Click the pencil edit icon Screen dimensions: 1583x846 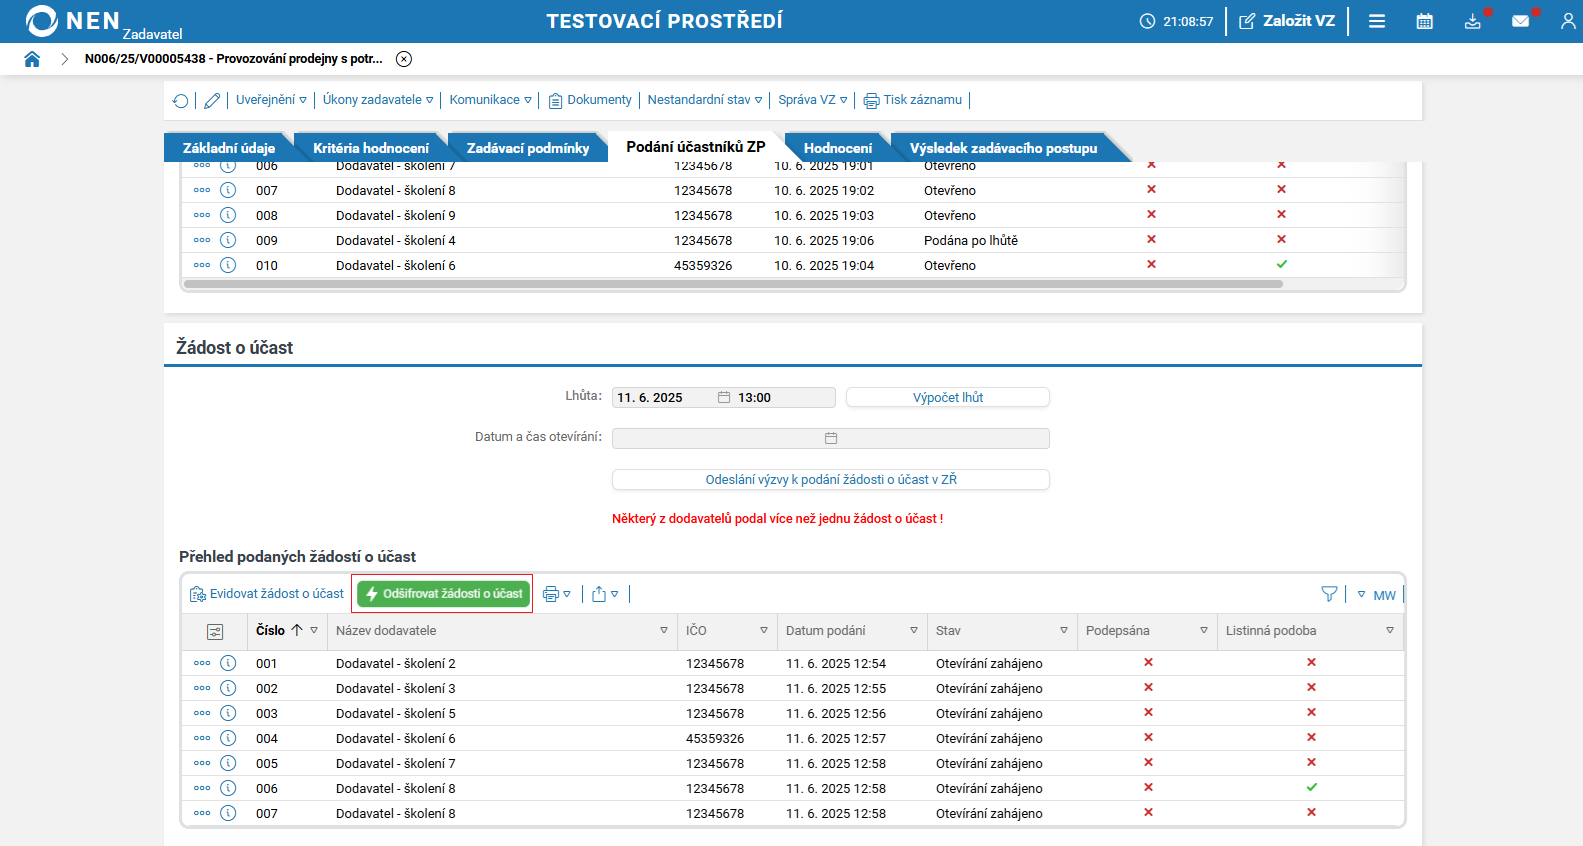[x=212, y=100]
